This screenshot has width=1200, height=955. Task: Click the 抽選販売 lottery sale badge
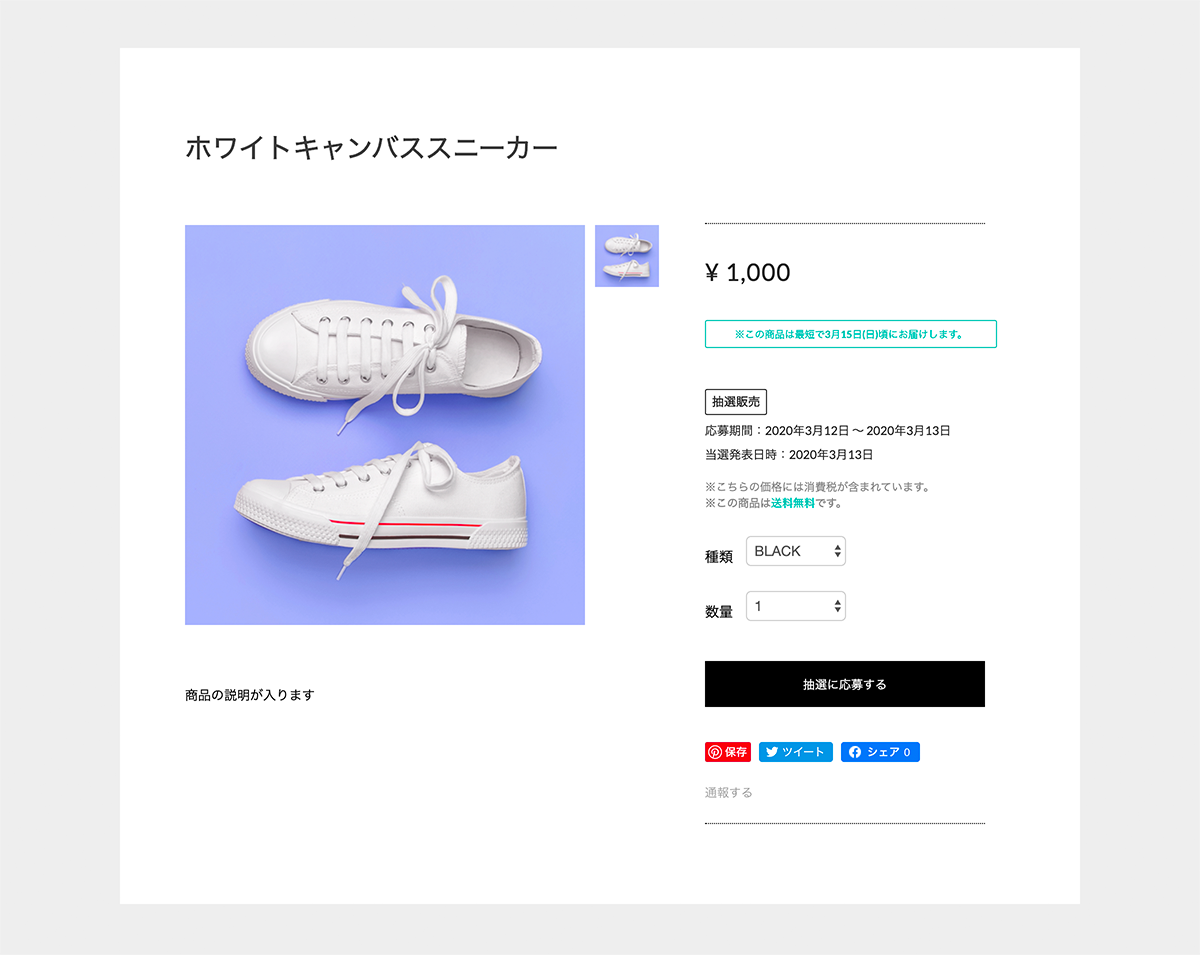(736, 402)
